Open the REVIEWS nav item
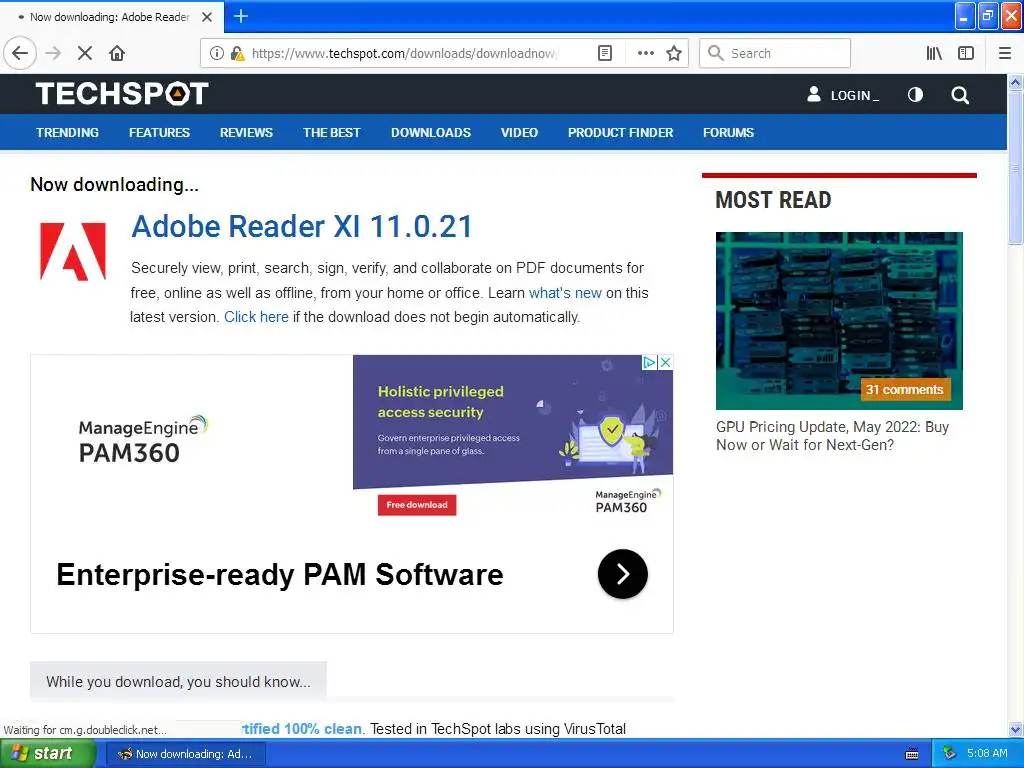 coord(246,133)
